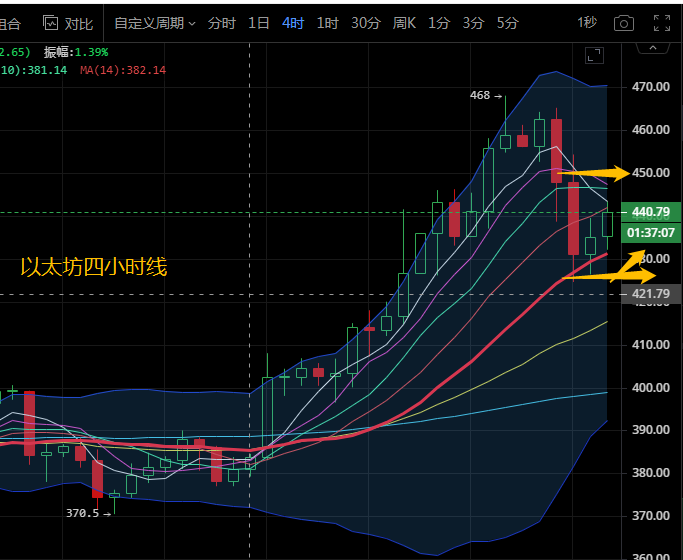The width and height of the screenshot is (683, 560).
Task: Select the 1日 daily timeframe
Action: pyautogui.click(x=258, y=22)
